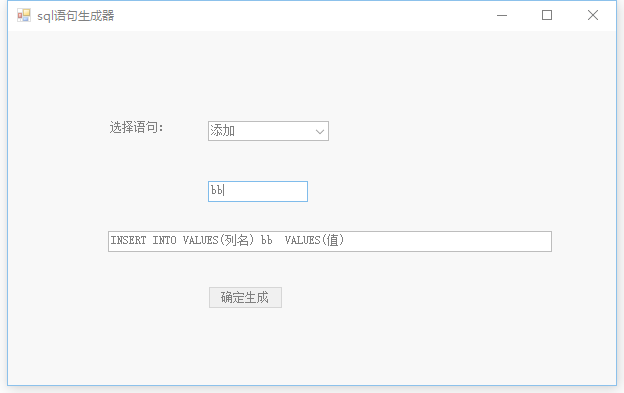Click the app icon in the title bar

pos(24,16)
